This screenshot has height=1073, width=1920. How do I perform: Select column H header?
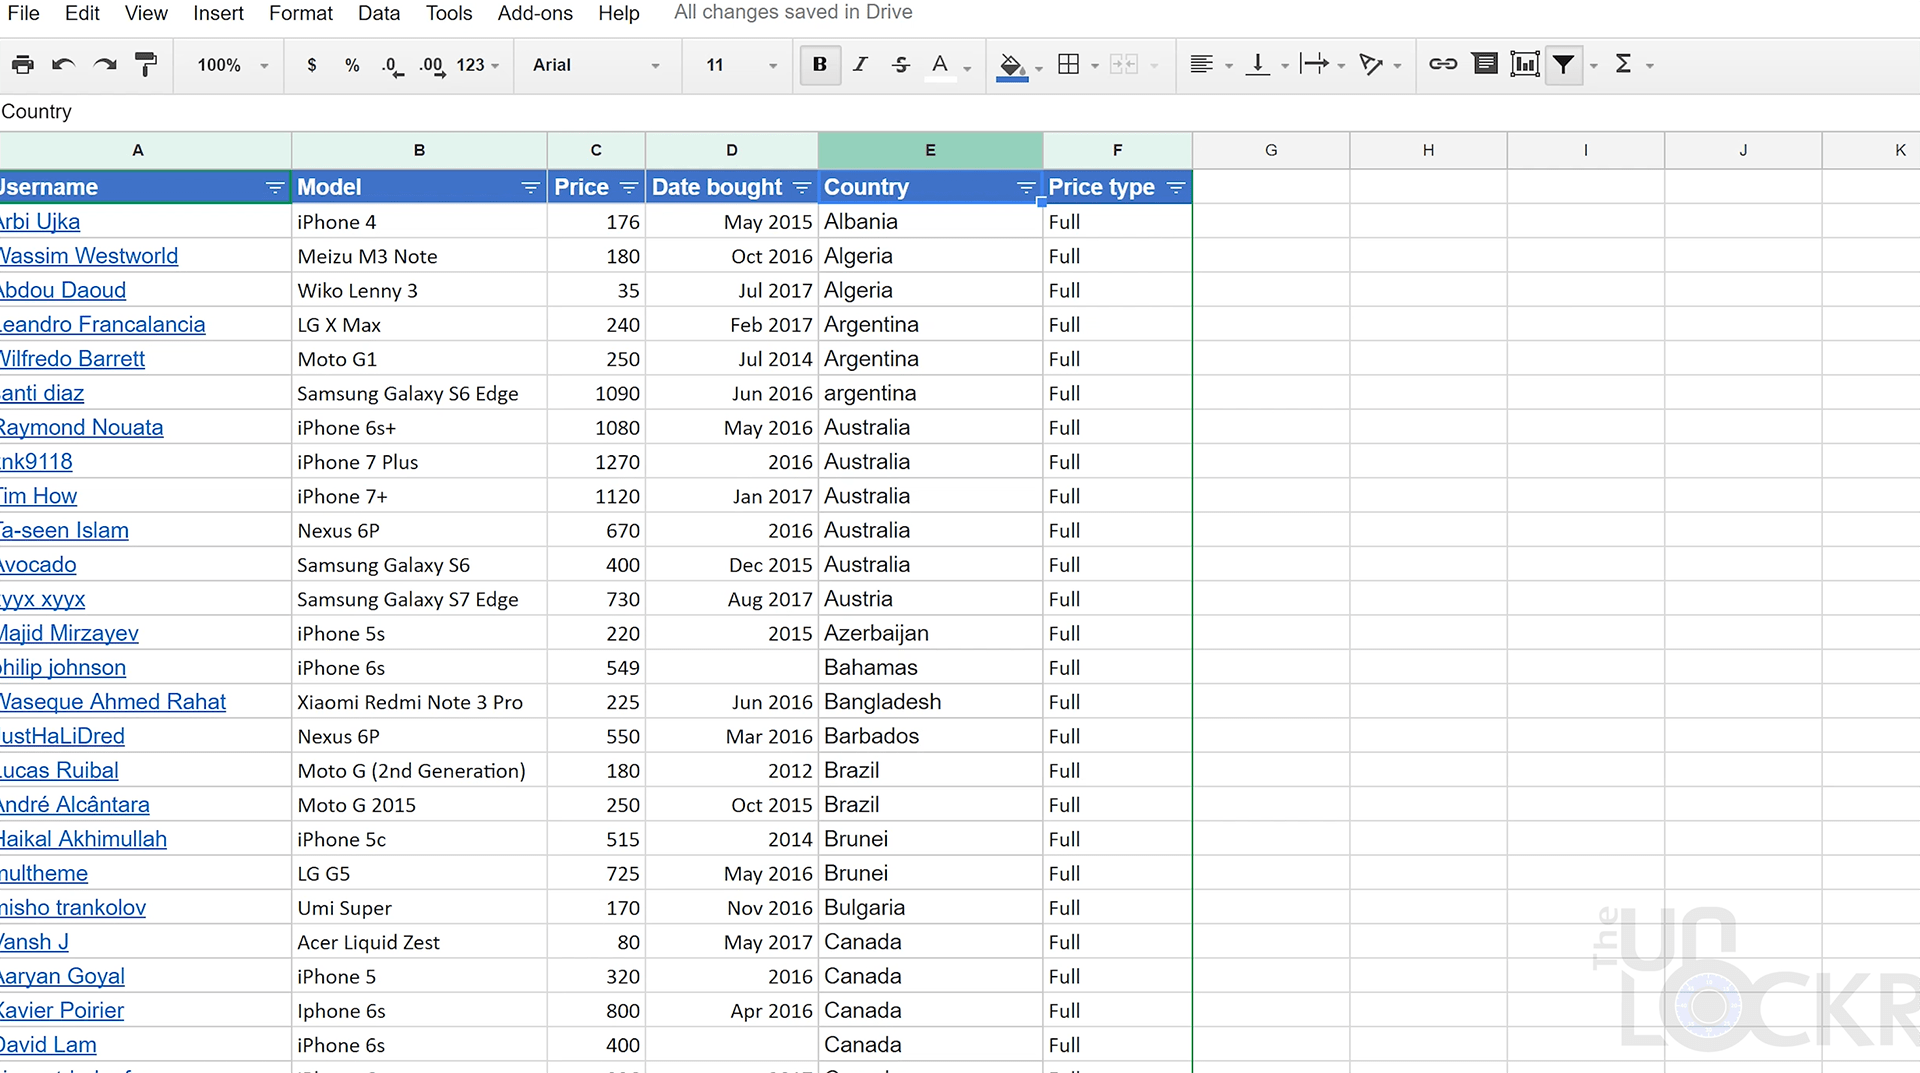pyautogui.click(x=1428, y=150)
